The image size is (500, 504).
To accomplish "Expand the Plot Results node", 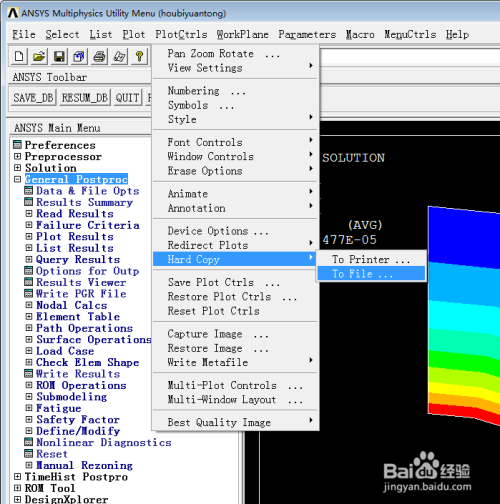I will coord(29,236).
